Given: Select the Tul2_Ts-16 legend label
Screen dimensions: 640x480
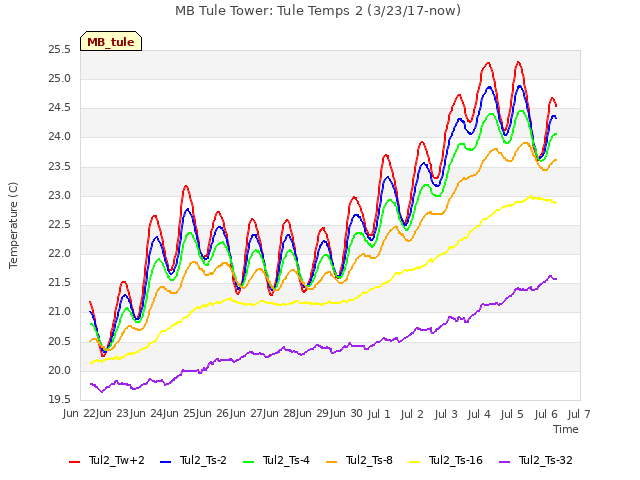Looking at the screenshot, I should click(x=456, y=461).
